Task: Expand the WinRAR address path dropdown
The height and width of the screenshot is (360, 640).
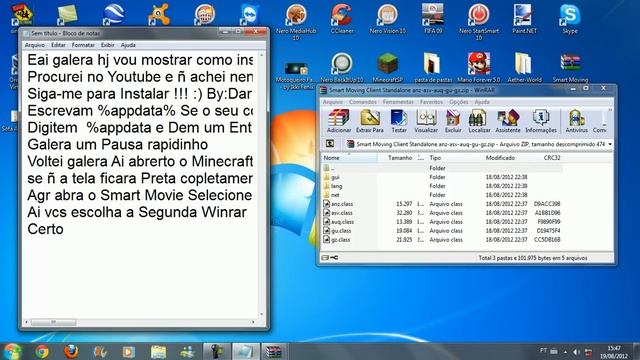Action: tap(610, 144)
